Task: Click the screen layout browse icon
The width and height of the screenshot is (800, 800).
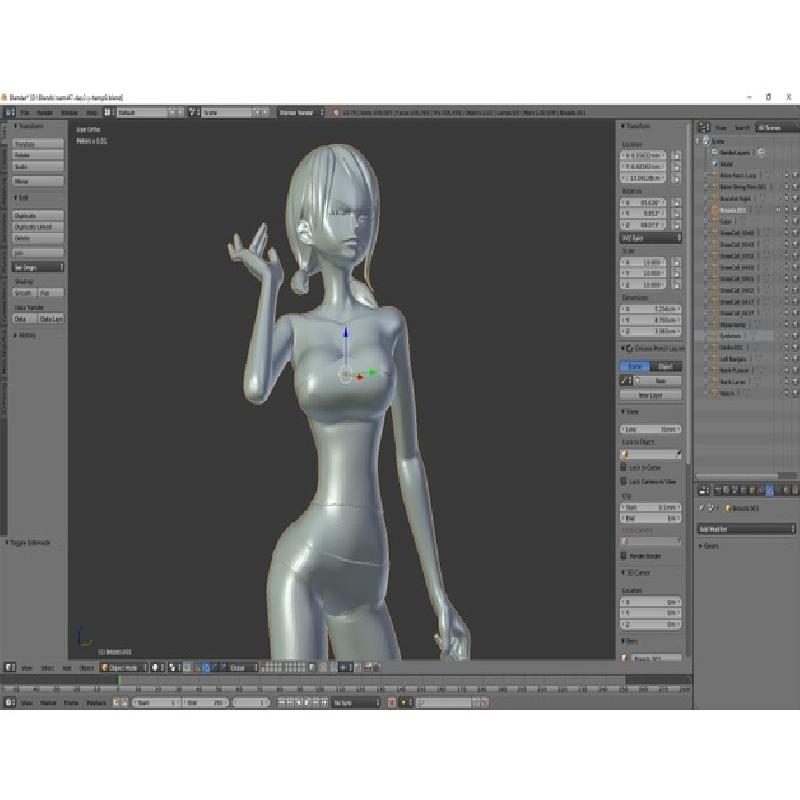Action: (112, 113)
